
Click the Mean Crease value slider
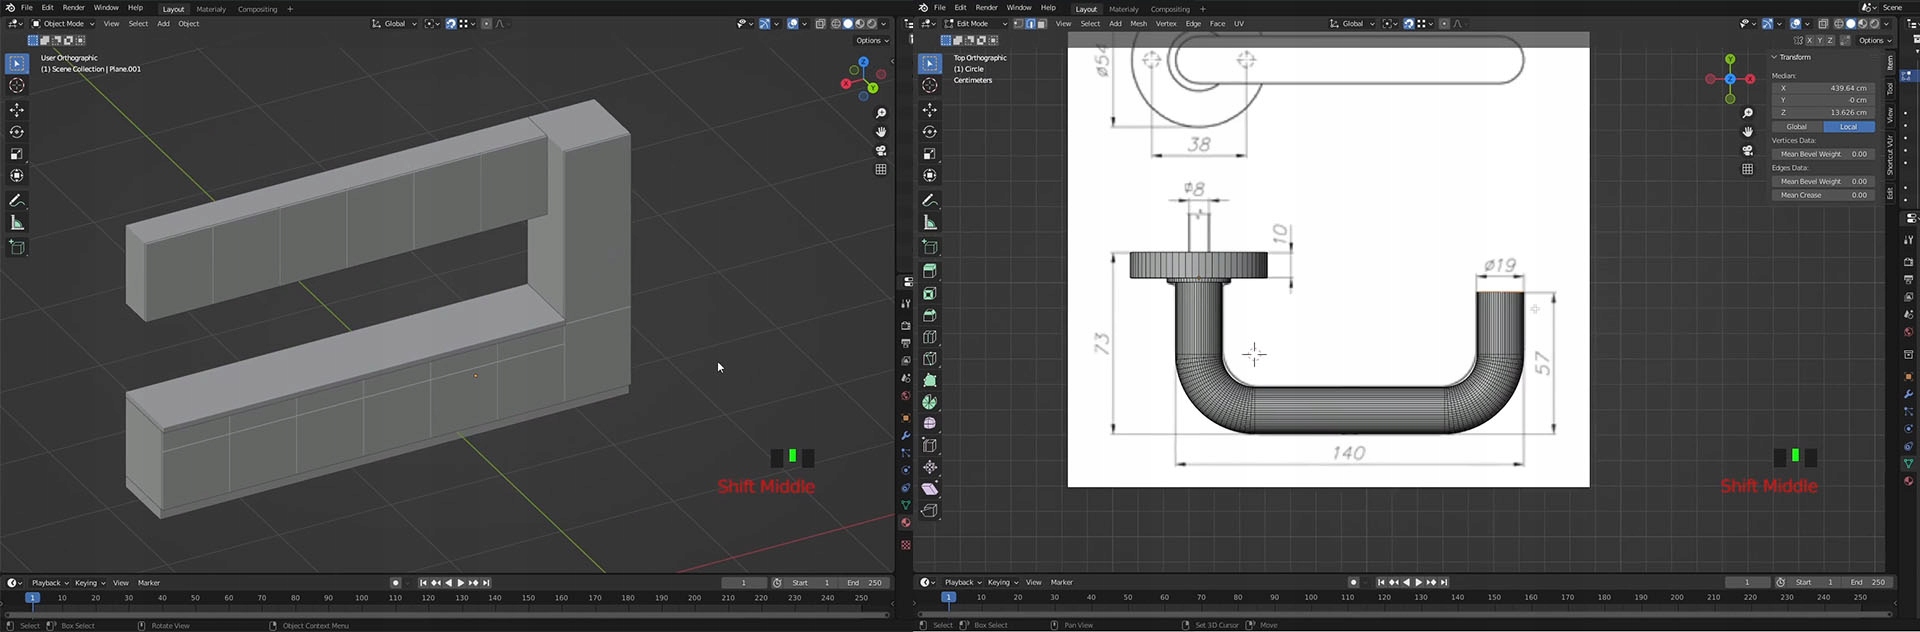click(1823, 195)
